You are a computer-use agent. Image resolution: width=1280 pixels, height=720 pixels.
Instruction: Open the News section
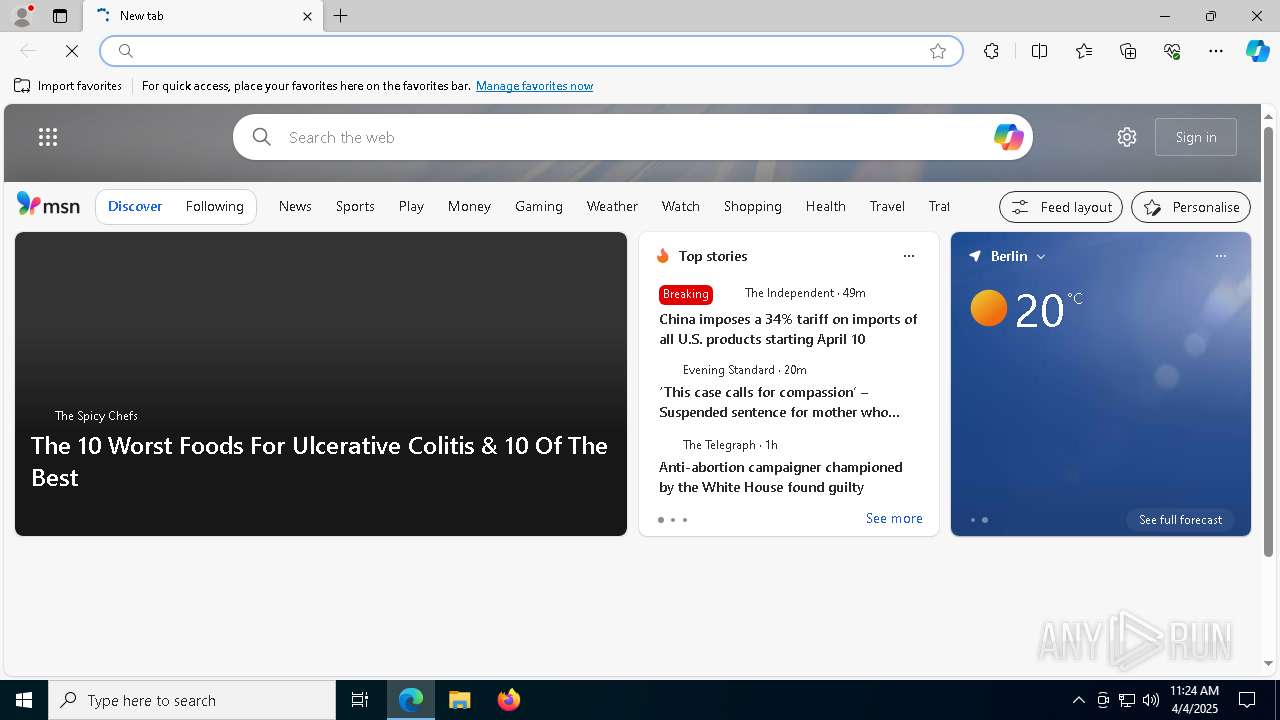[x=295, y=206]
